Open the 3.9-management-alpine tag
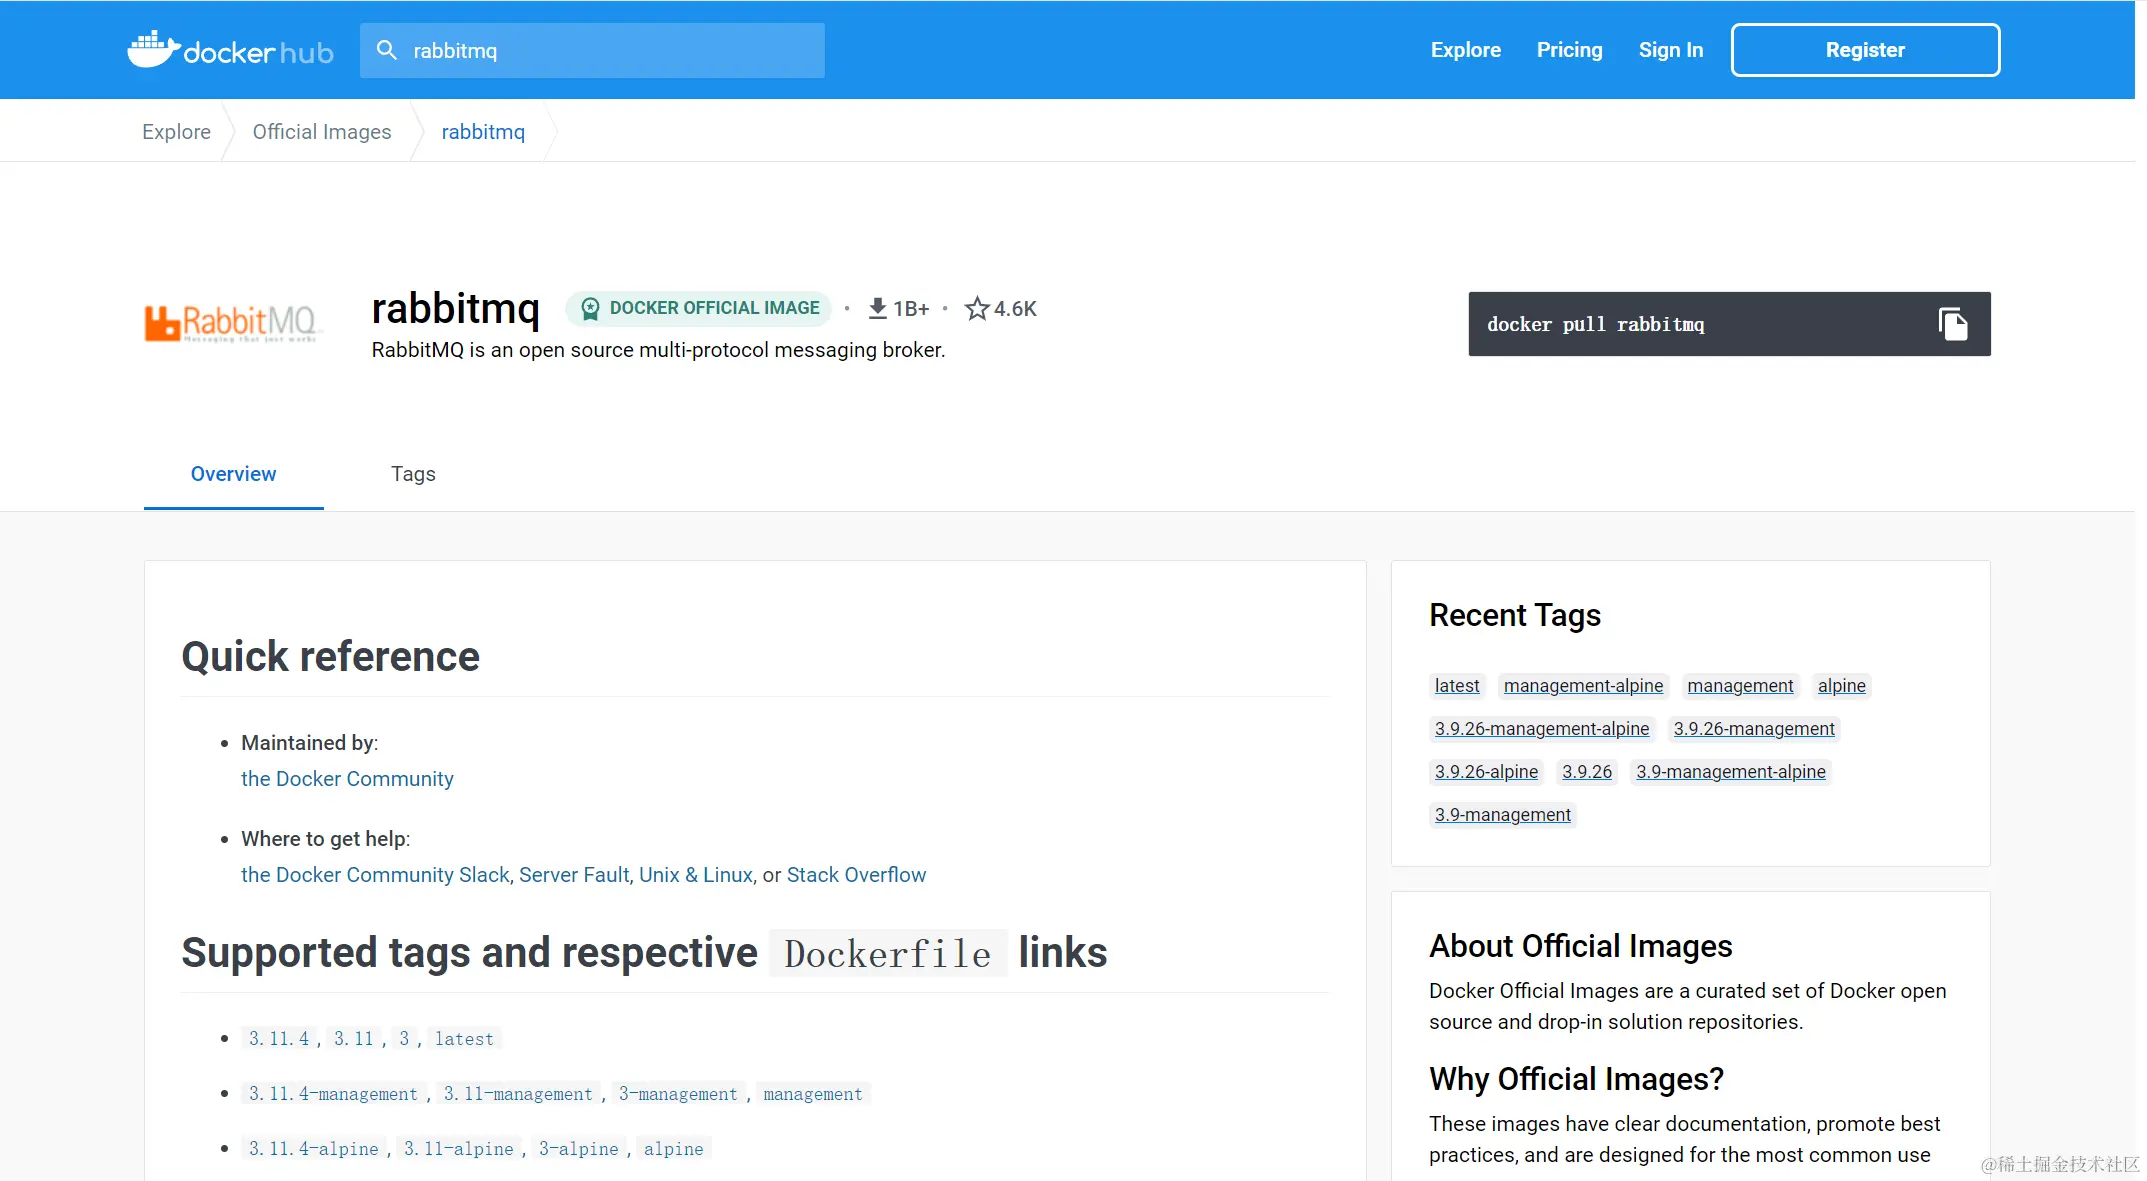The width and height of the screenshot is (2147, 1181). pos(1731,772)
